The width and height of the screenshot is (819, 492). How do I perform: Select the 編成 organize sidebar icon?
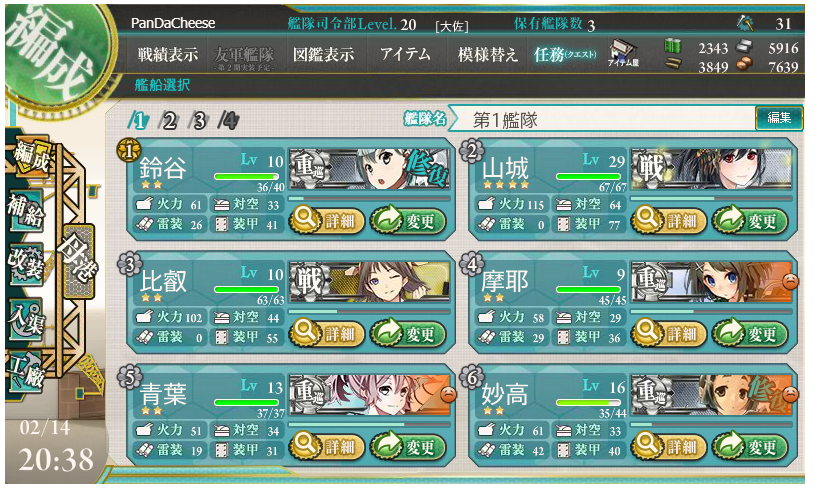30,156
